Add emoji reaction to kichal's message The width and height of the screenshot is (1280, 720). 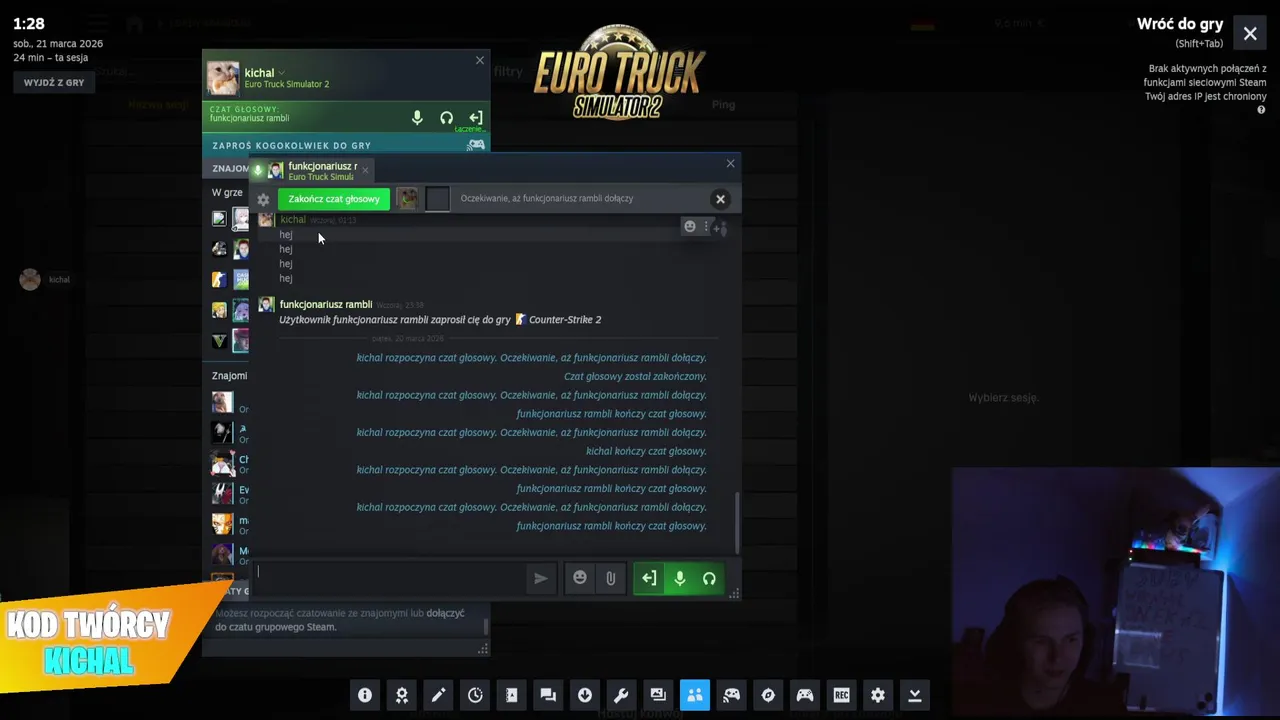tap(689, 227)
